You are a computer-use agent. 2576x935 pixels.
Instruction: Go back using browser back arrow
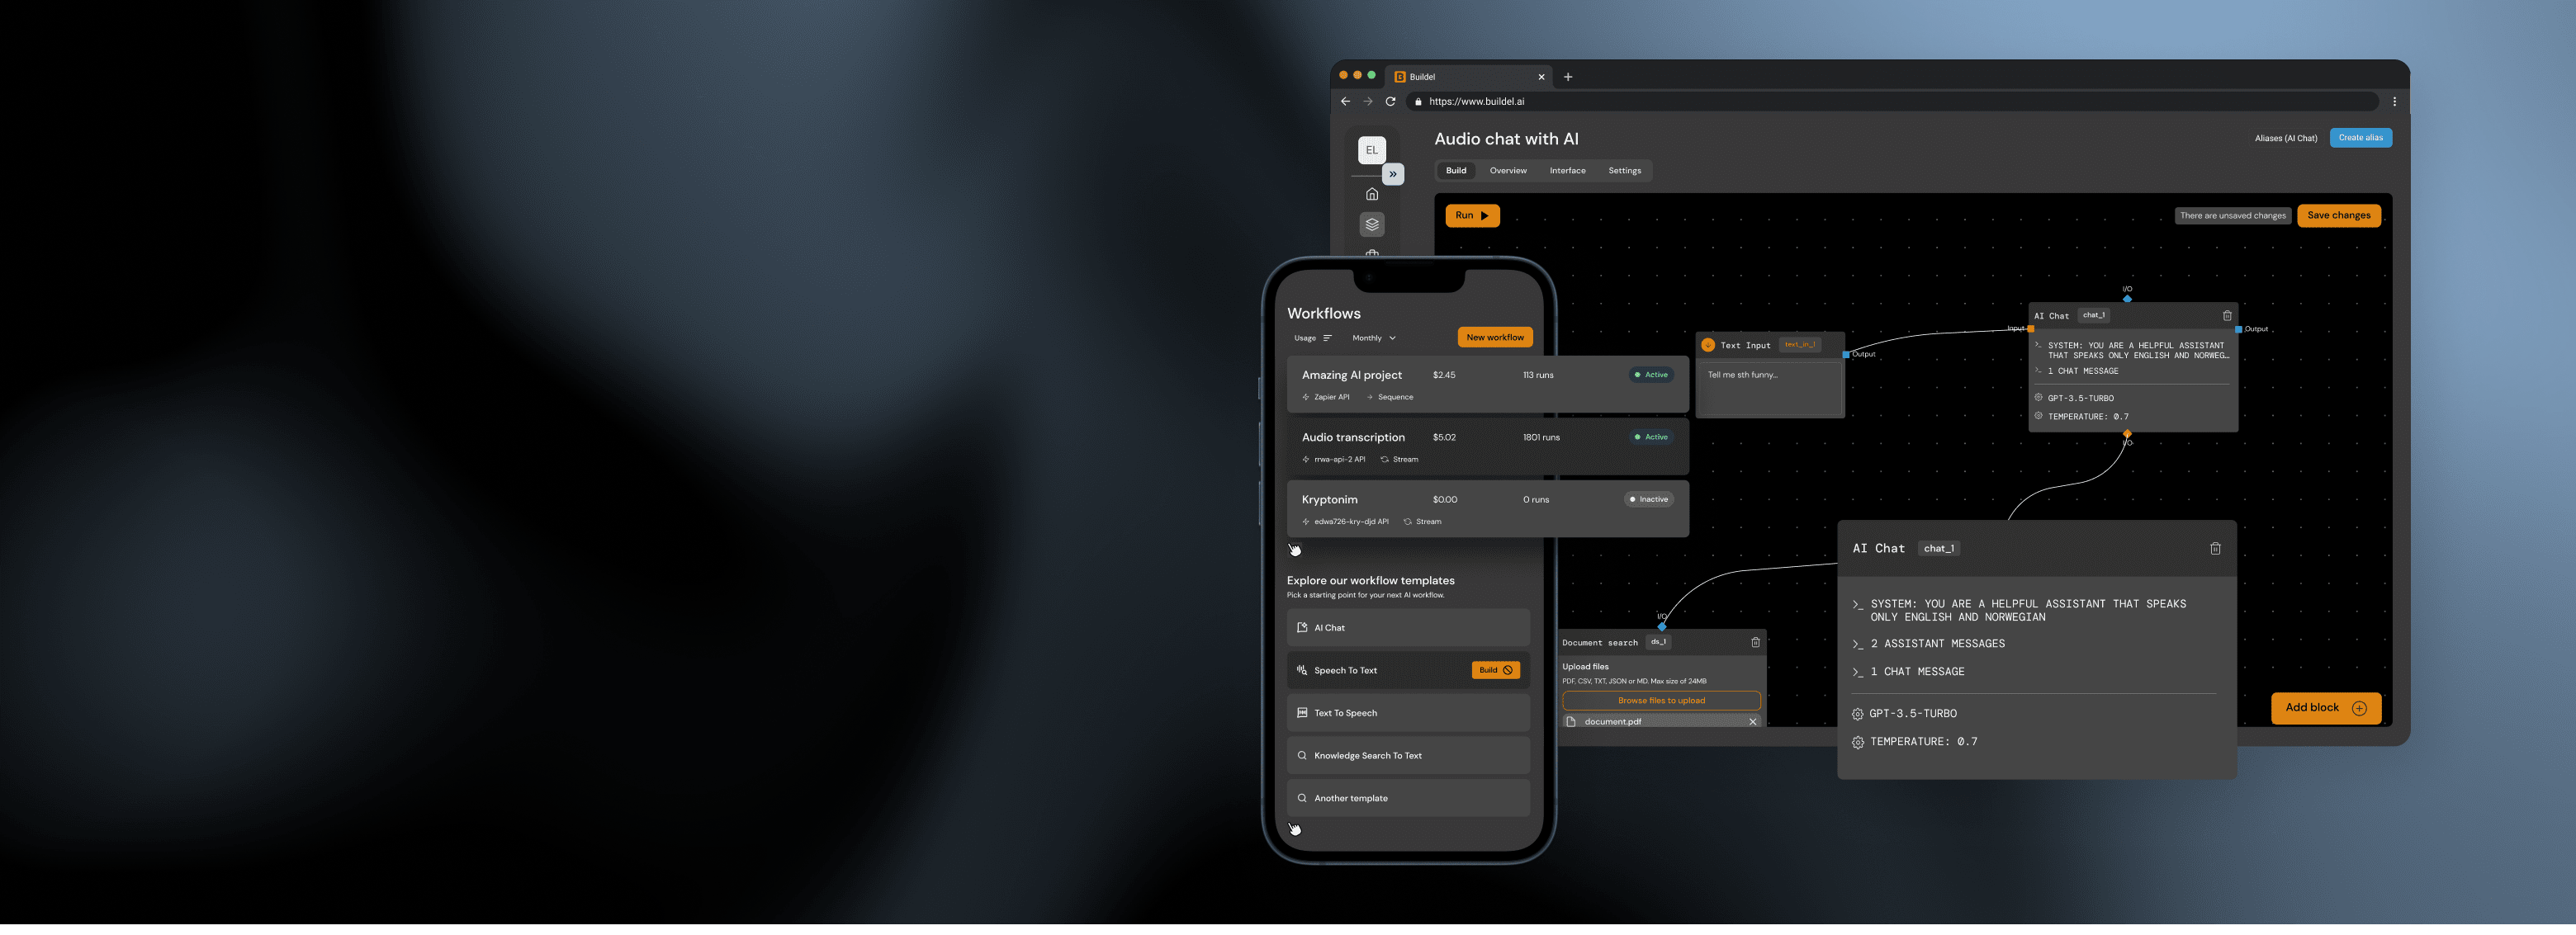[1345, 102]
